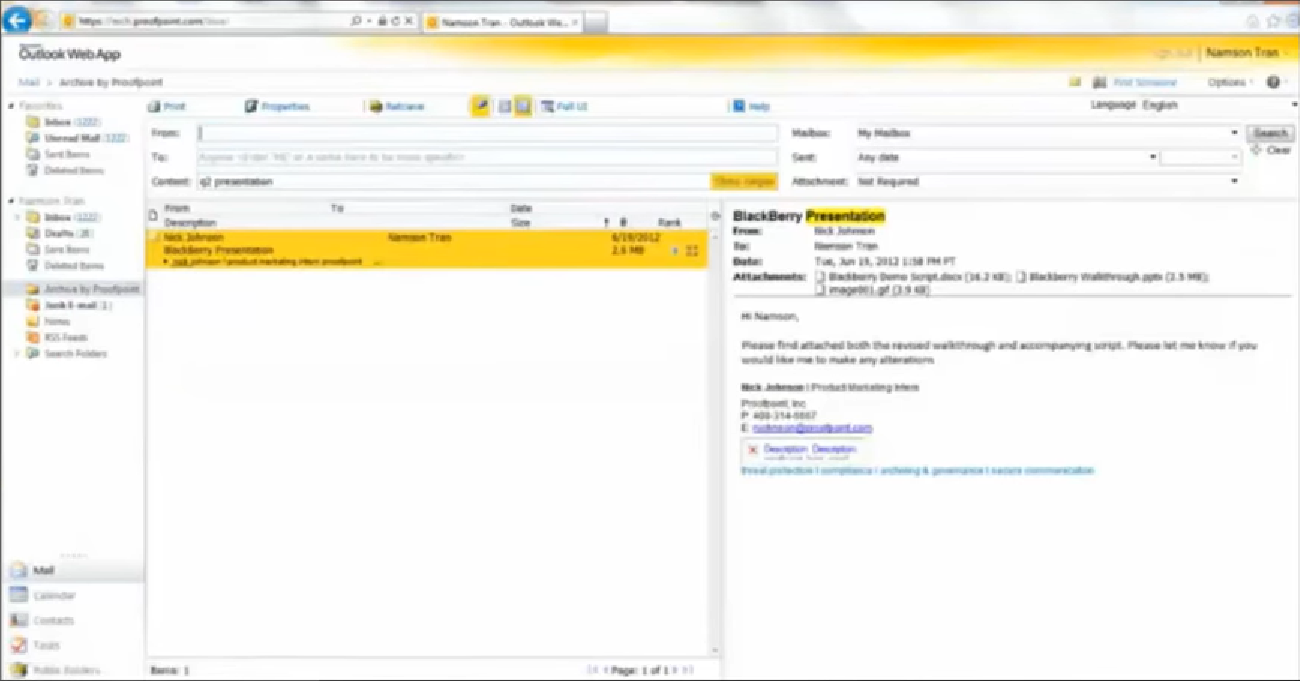Open the Sent Any date dropdown
Viewport: 1300px width, 681px height.
point(1007,157)
